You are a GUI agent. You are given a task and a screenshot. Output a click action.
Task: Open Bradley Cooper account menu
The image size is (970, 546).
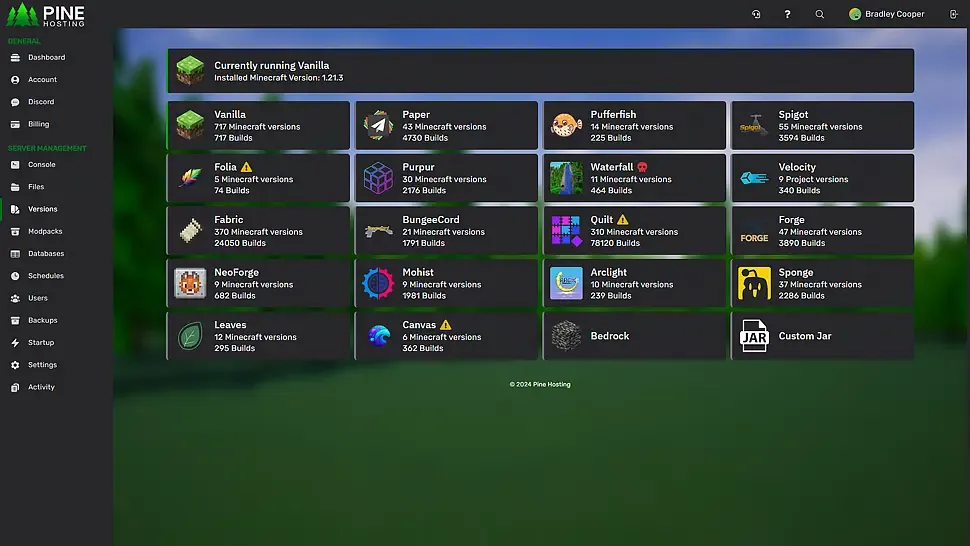[886, 14]
